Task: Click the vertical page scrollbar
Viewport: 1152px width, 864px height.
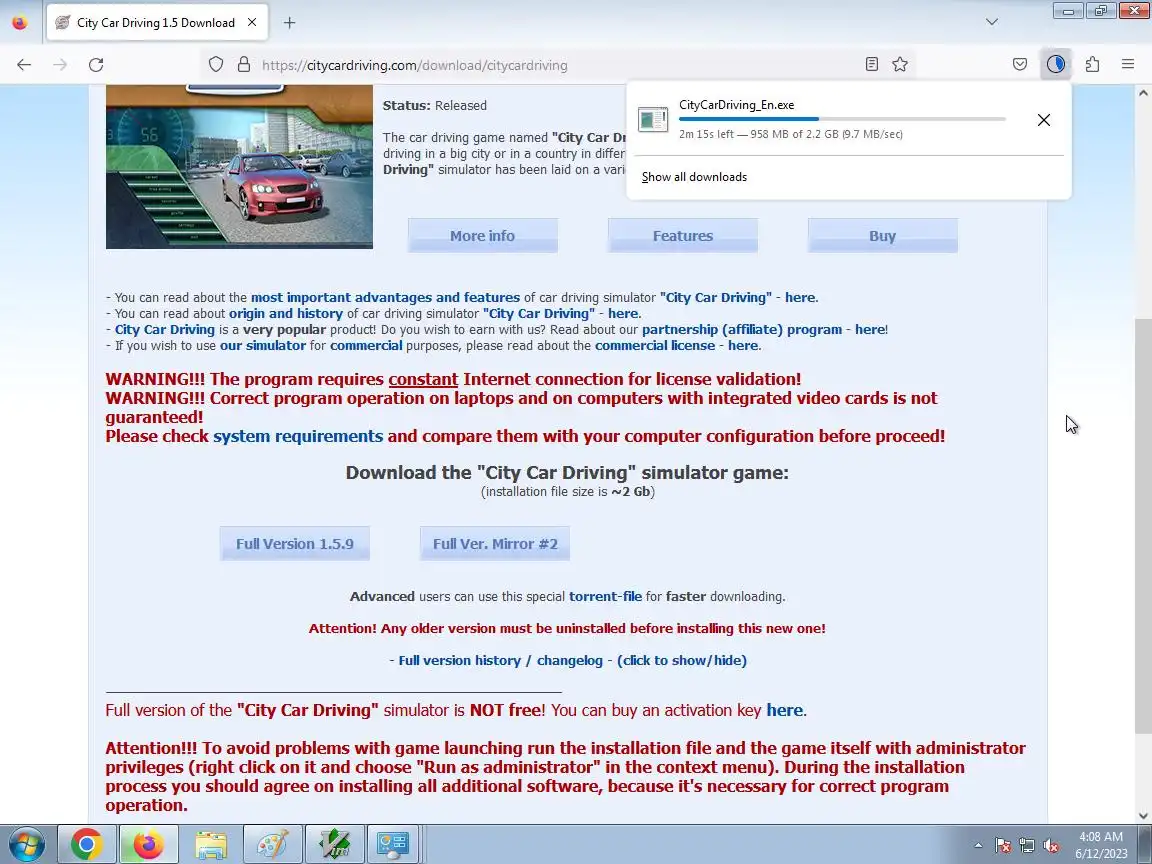Action: coord(1142,525)
